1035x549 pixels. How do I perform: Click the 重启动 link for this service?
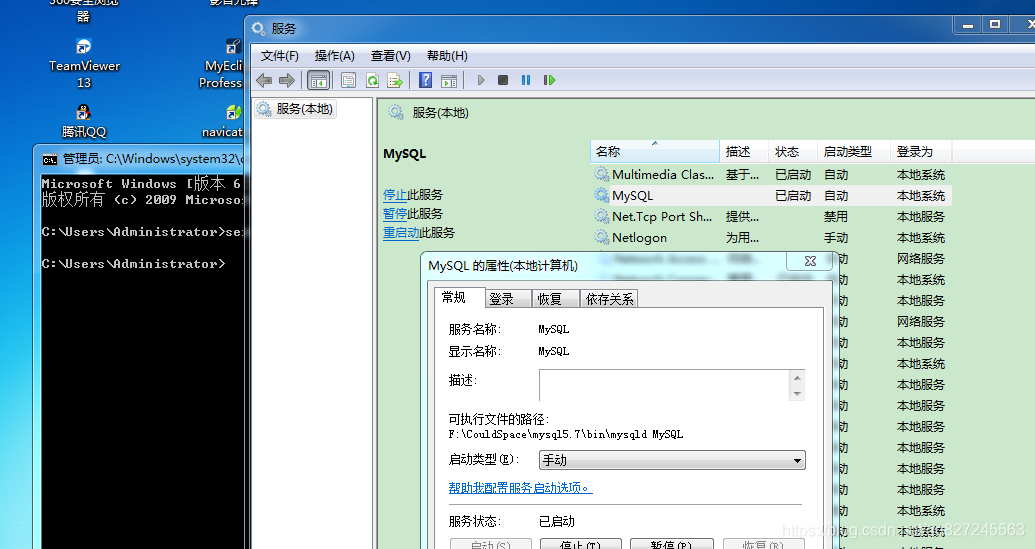[401, 233]
